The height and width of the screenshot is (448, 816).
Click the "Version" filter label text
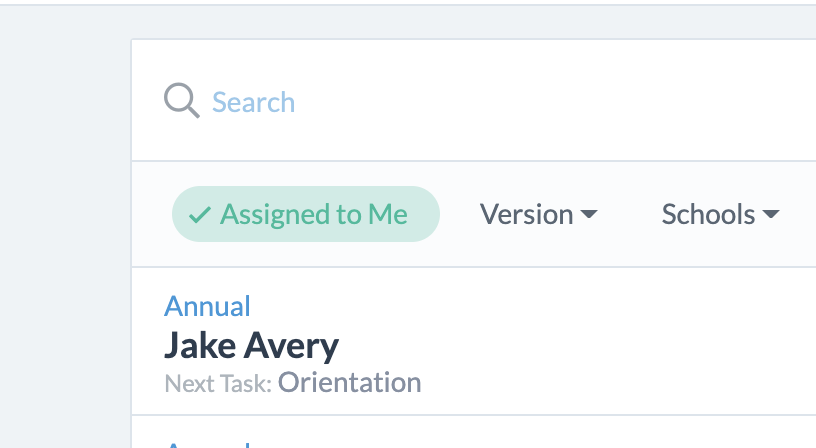pyautogui.click(x=526, y=214)
